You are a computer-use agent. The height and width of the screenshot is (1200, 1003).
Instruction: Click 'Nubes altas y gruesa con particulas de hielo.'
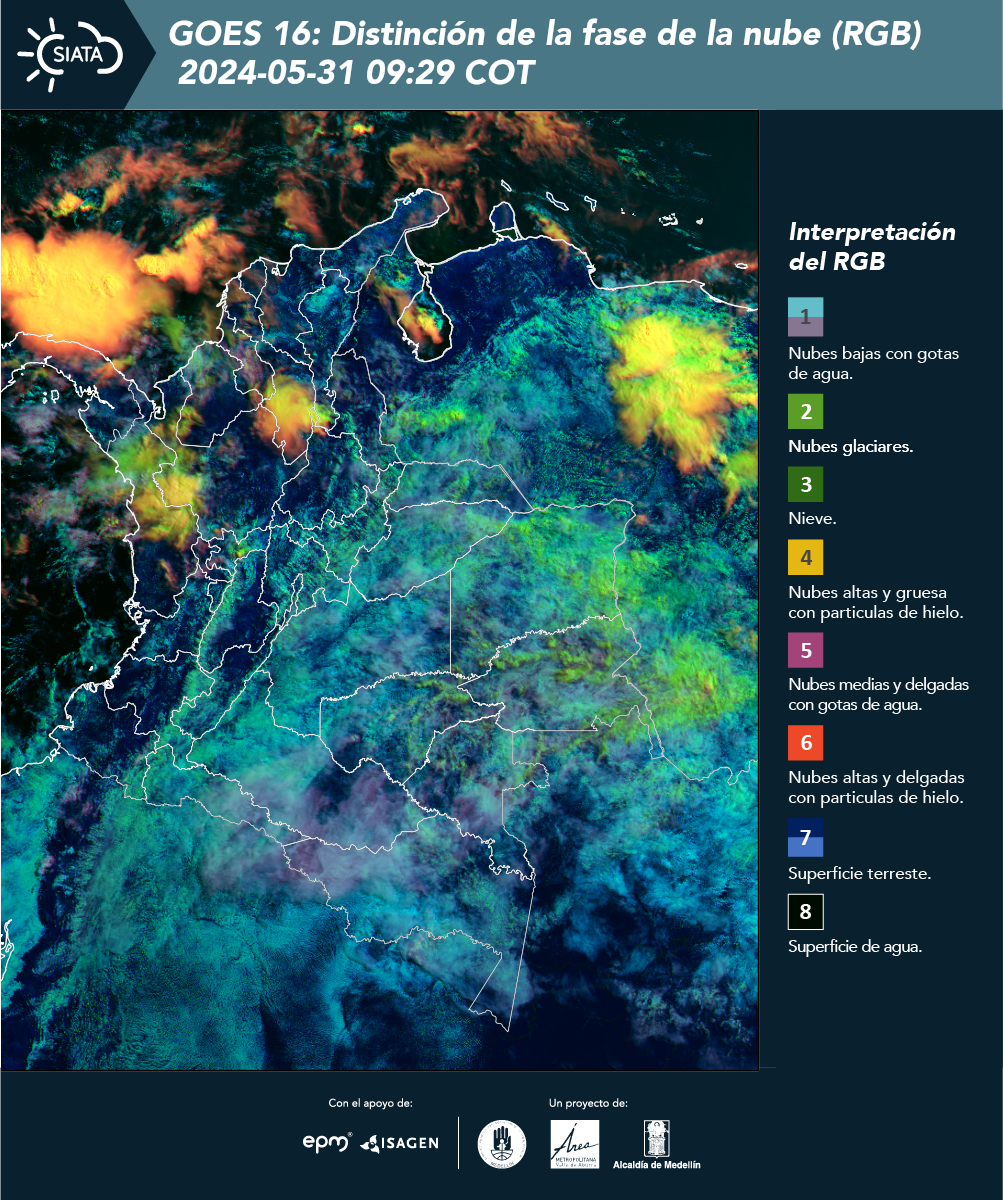pos(875,602)
